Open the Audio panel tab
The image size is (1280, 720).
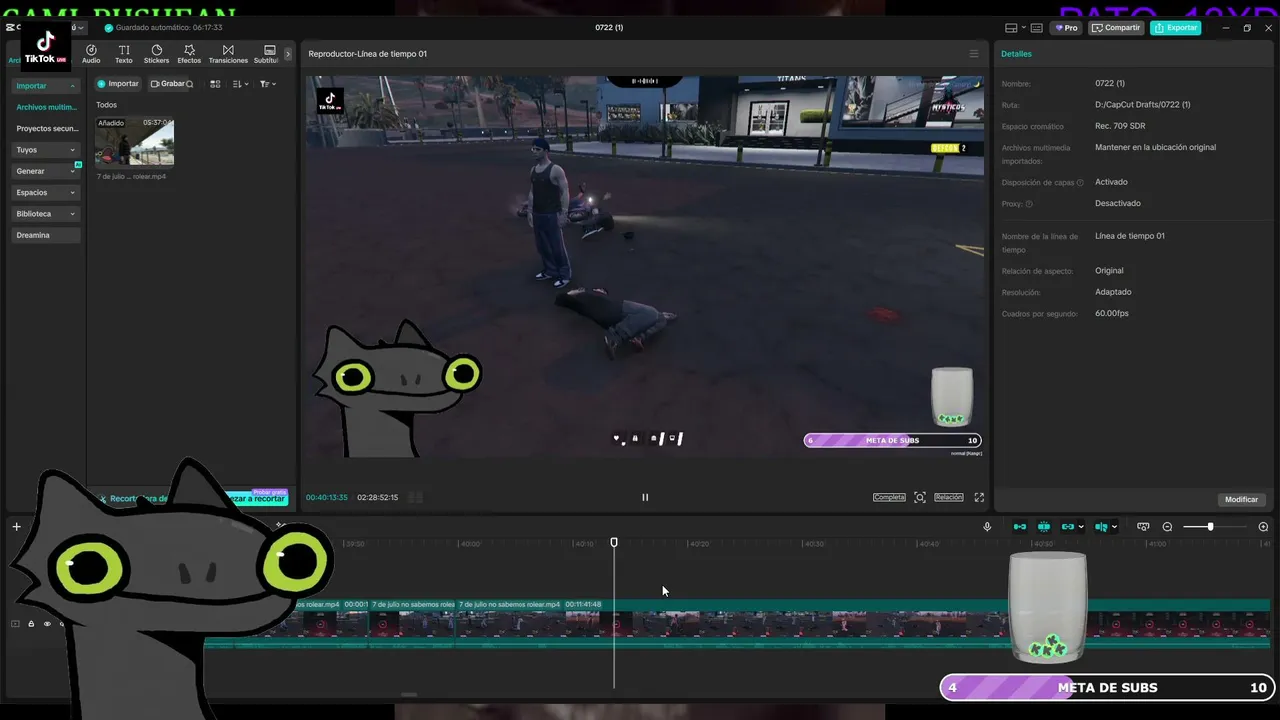[x=91, y=54]
